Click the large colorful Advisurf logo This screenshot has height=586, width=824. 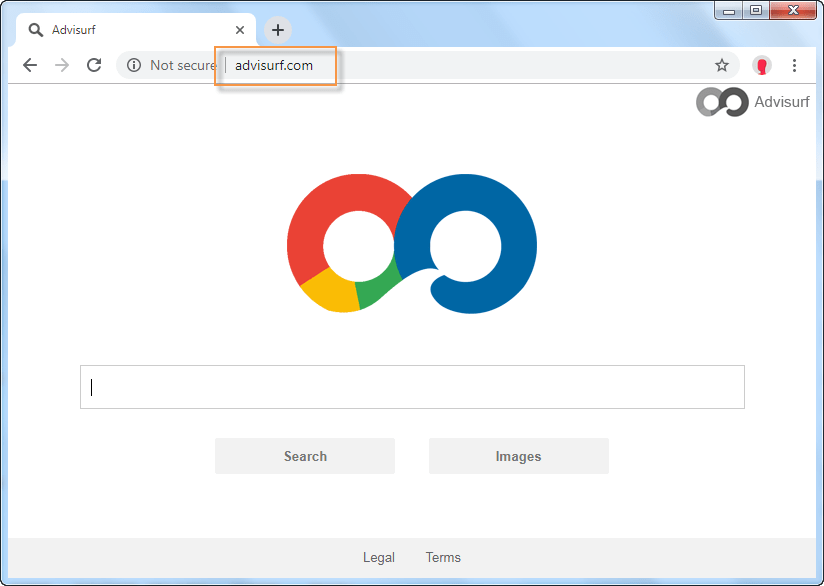coord(412,243)
